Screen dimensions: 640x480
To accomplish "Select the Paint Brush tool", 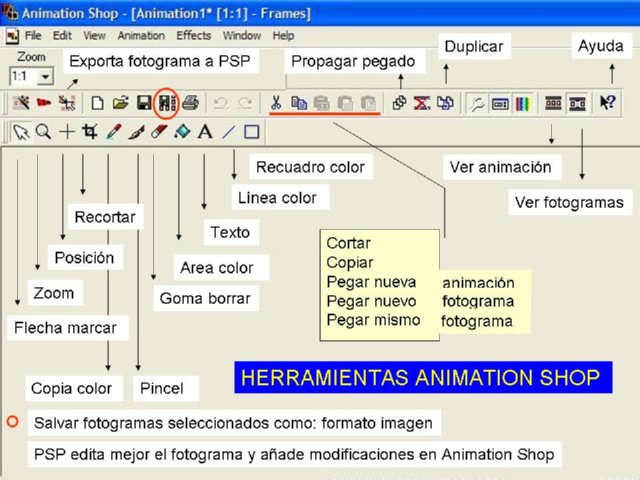I will click(x=136, y=132).
